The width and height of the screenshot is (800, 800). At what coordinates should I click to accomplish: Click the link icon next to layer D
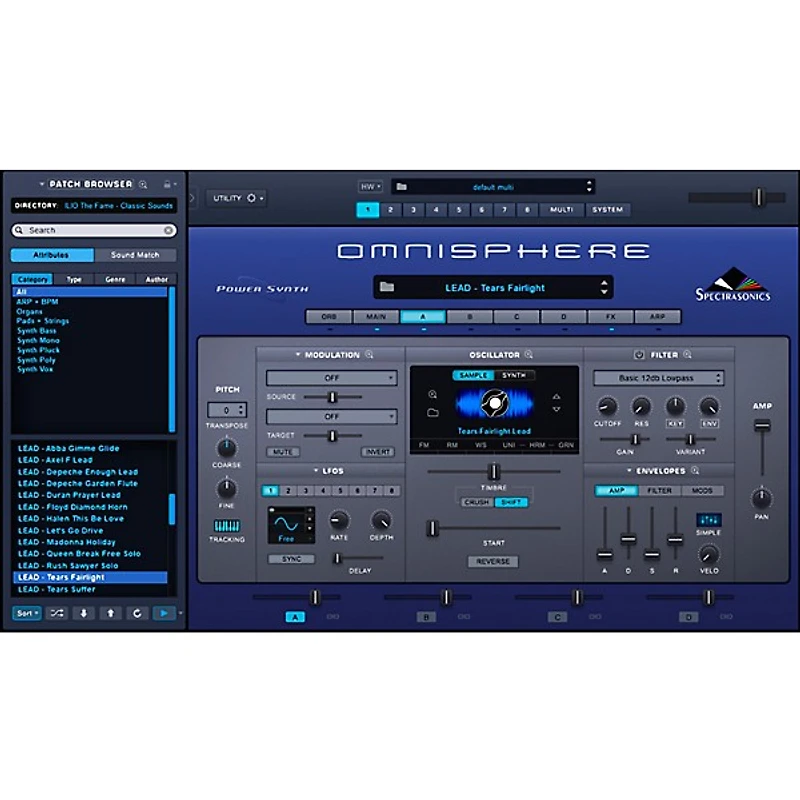[x=726, y=617]
